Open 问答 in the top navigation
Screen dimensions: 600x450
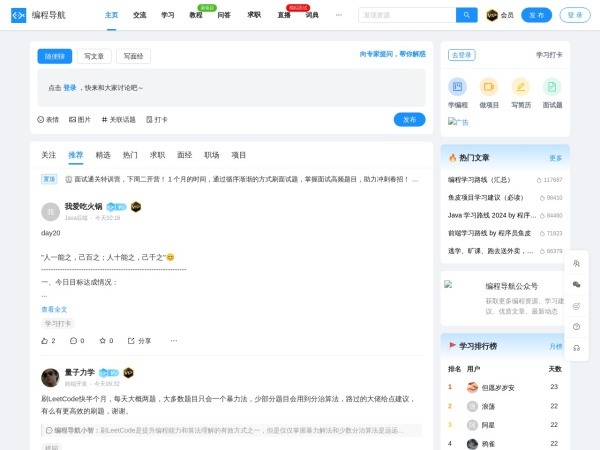(224, 16)
